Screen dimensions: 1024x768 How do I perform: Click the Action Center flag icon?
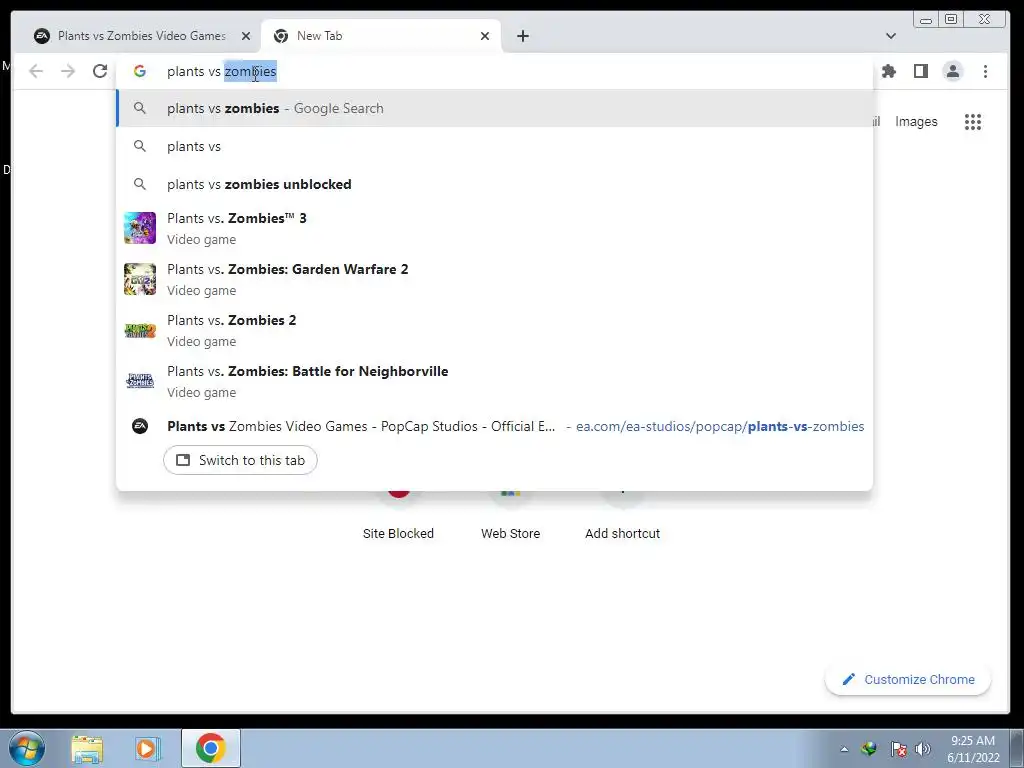tap(898, 749)
